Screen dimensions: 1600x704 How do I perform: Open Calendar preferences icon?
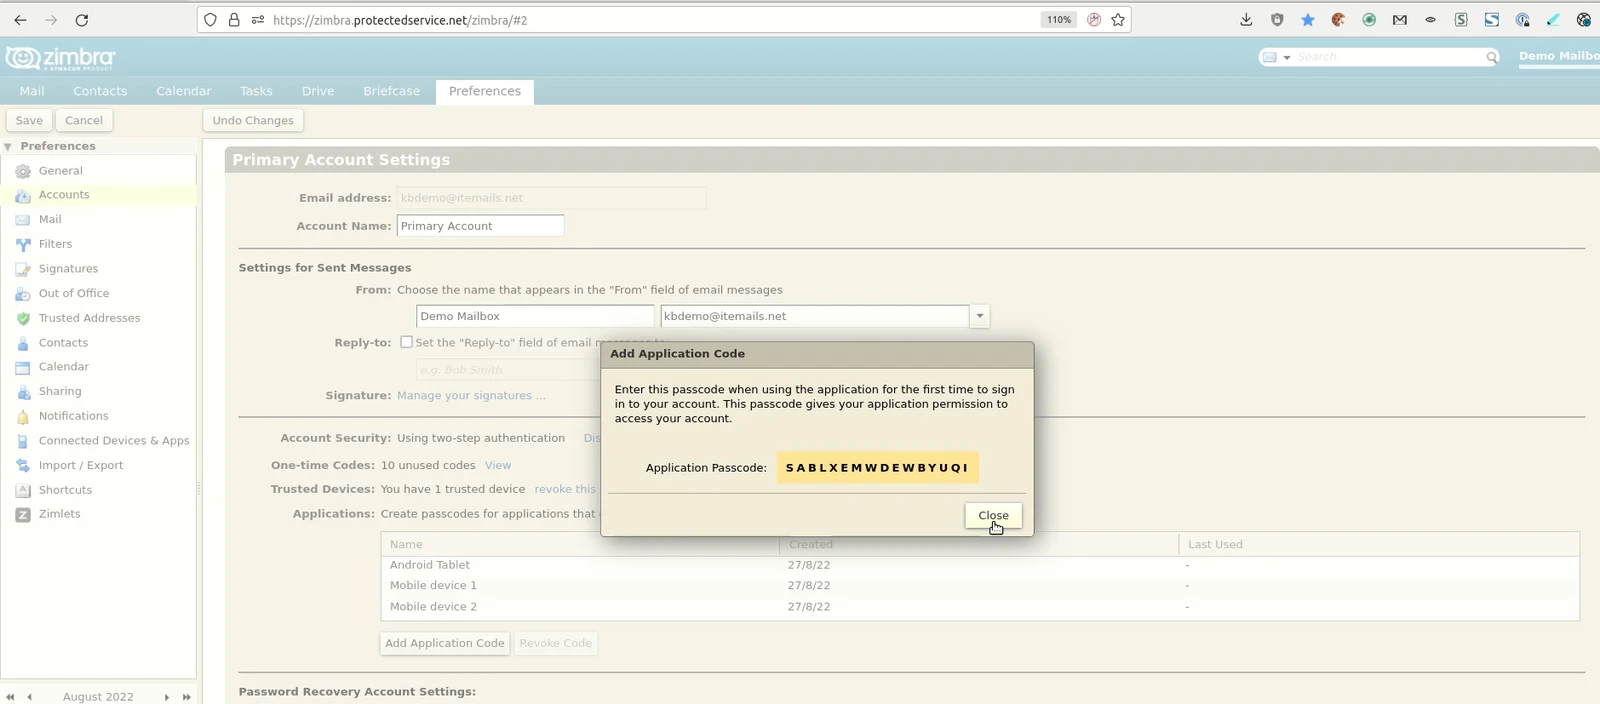point(23,367)
